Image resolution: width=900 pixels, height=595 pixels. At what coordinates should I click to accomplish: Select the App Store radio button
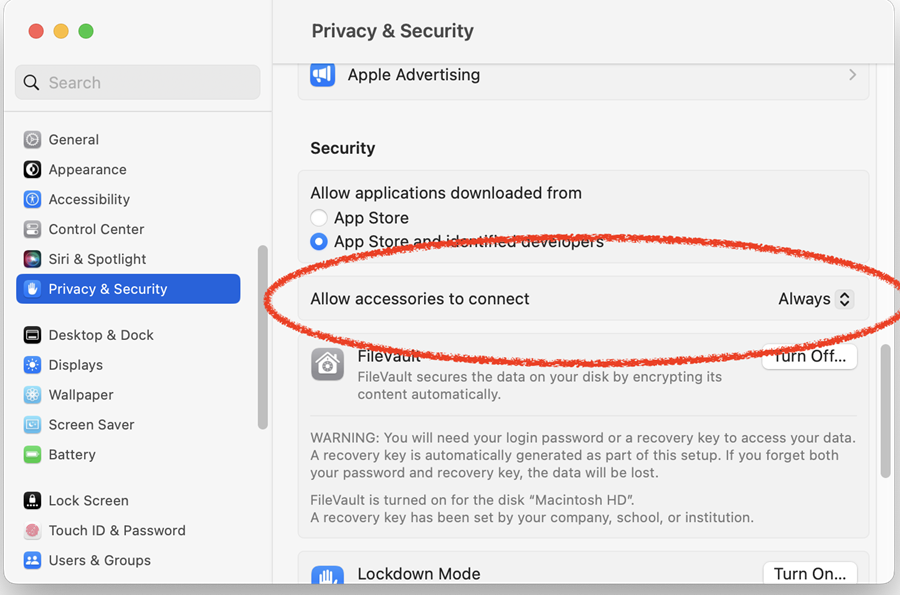click(x=319, y=218)
